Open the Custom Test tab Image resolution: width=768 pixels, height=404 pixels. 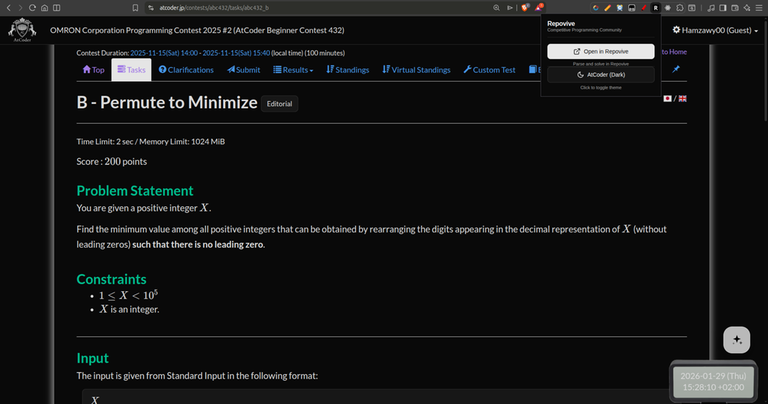tap(489, 70)
